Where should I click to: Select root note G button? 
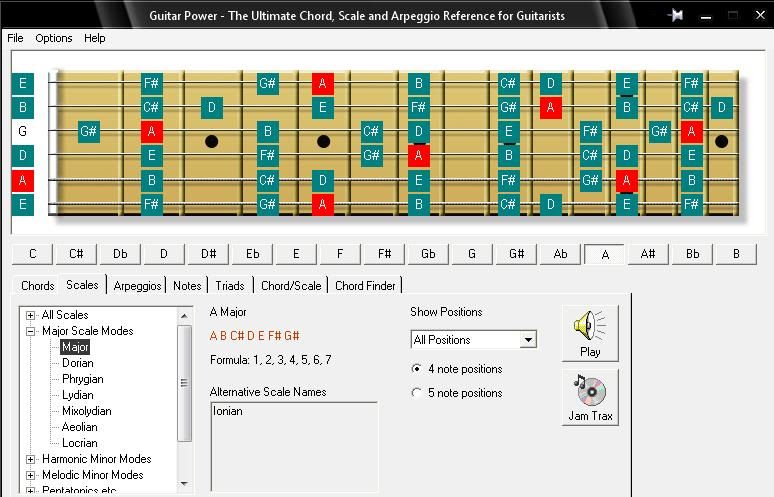pyautogui.click(x=472, y=254)
